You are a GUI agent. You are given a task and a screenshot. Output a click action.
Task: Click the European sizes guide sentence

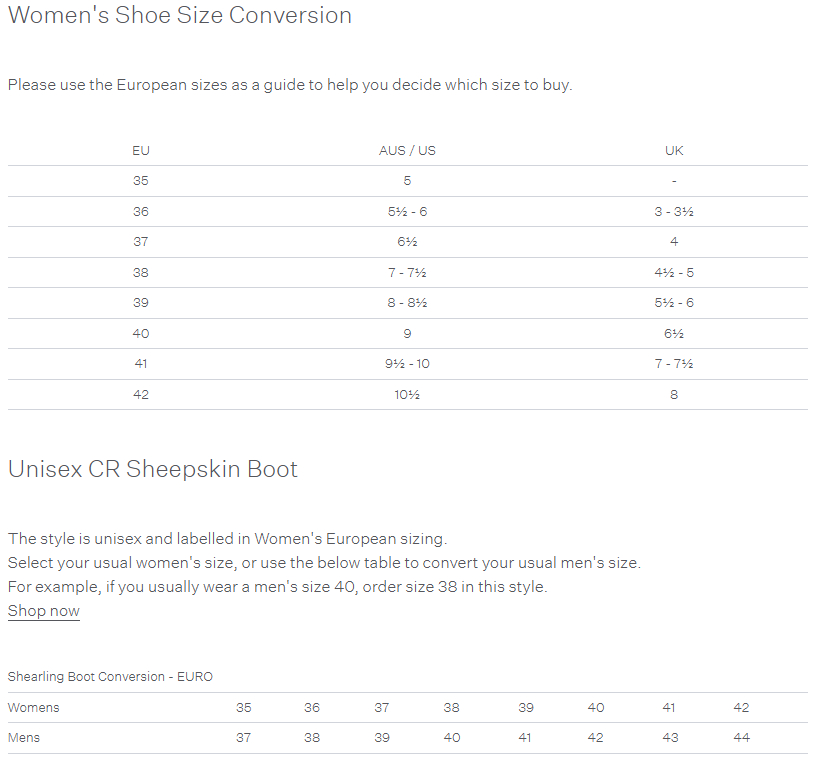tap(290, 85)
